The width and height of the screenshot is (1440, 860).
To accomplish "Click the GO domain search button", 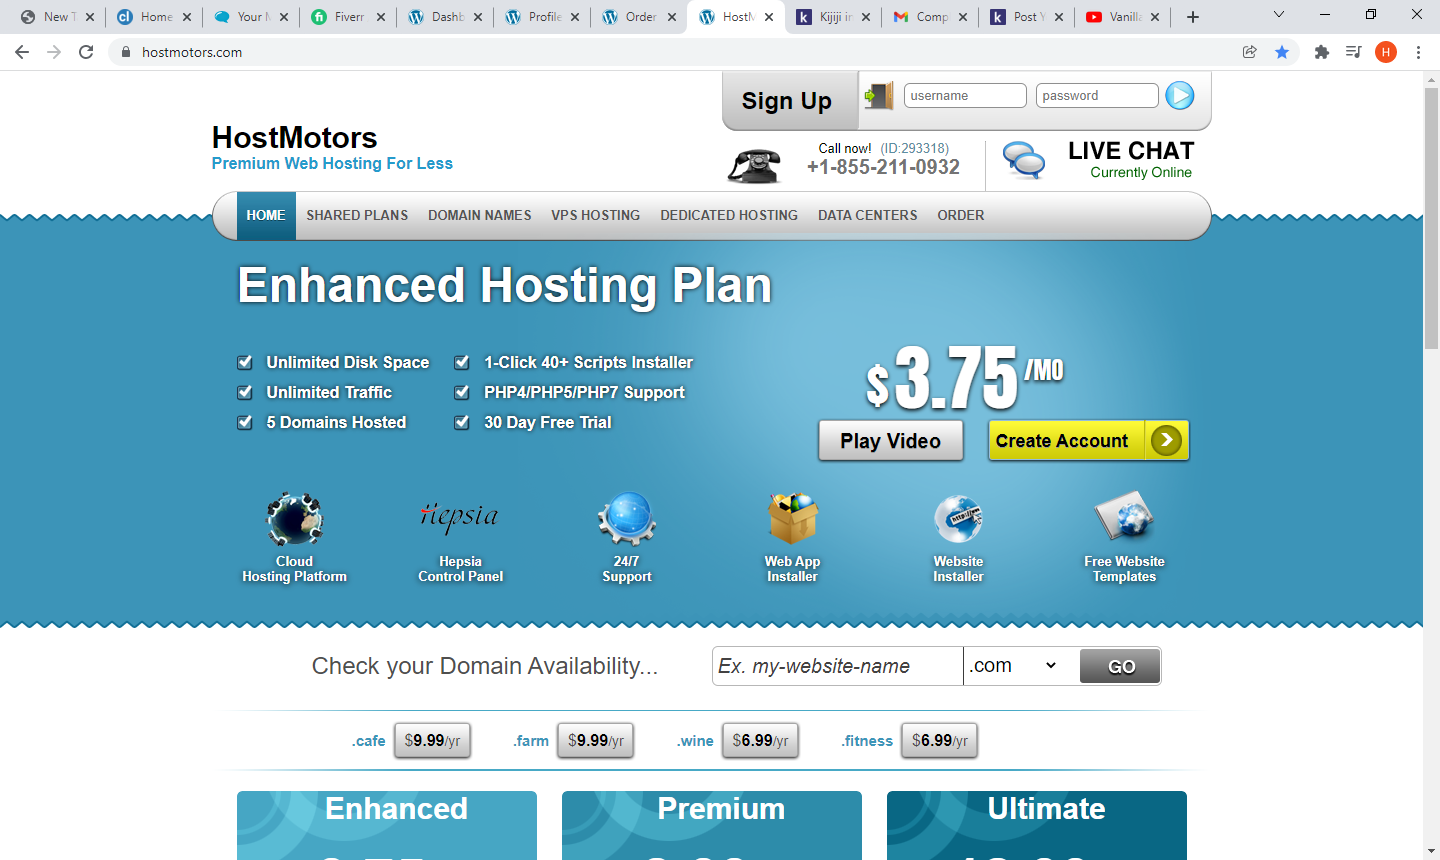I will tap(1121, 666).
